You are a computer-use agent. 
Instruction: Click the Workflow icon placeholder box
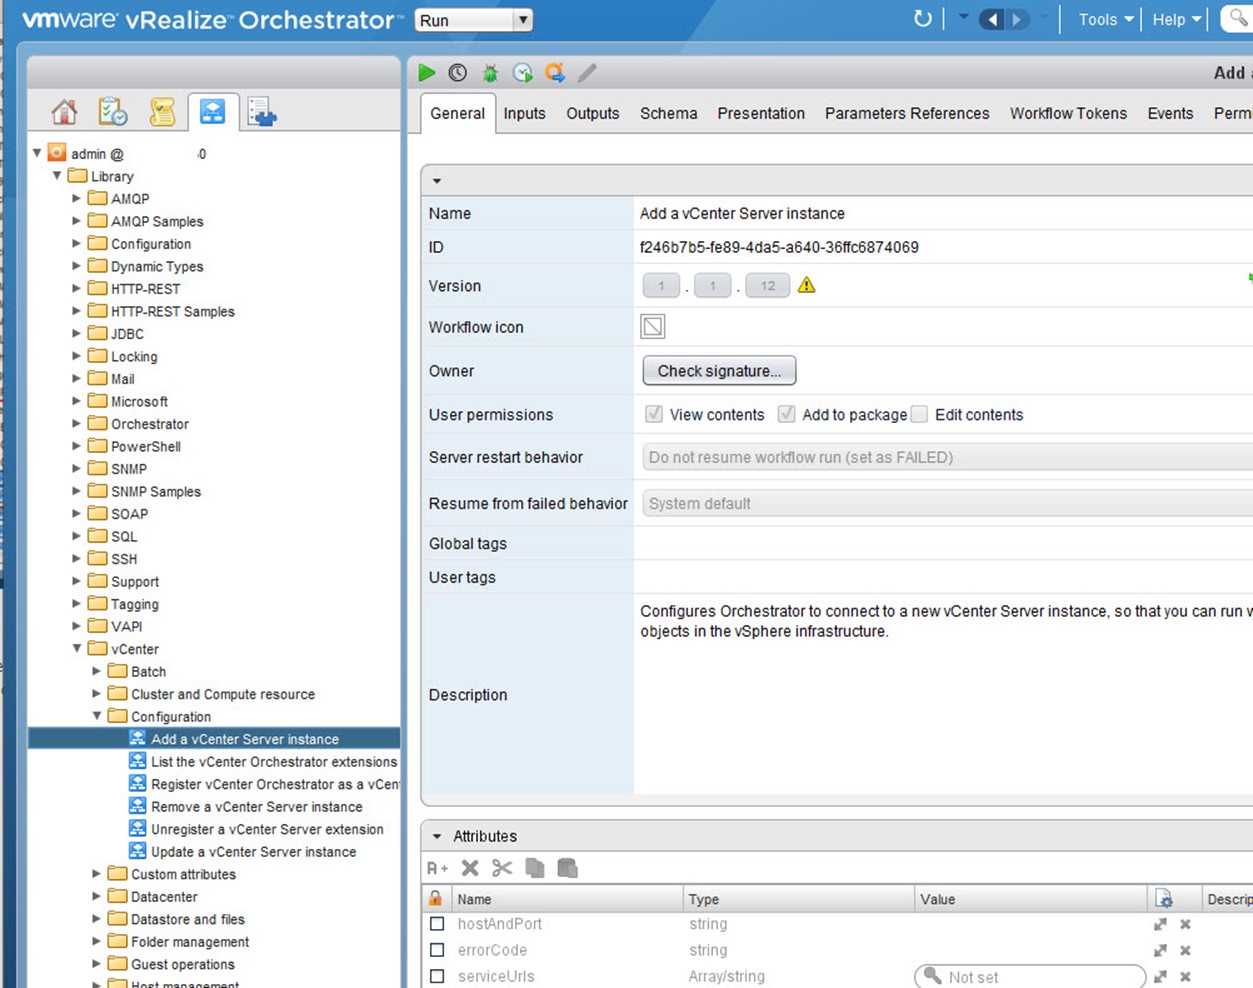point(652,326)
